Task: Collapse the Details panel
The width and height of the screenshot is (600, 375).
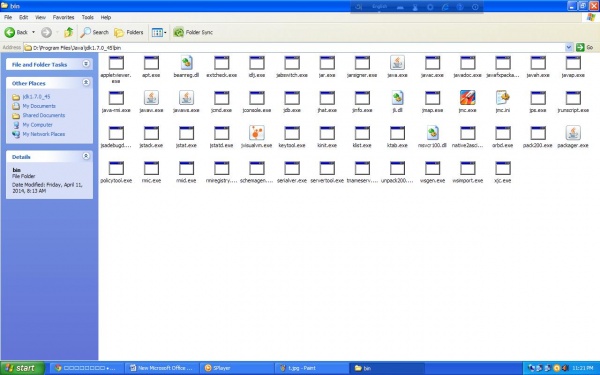Action: 86,156
